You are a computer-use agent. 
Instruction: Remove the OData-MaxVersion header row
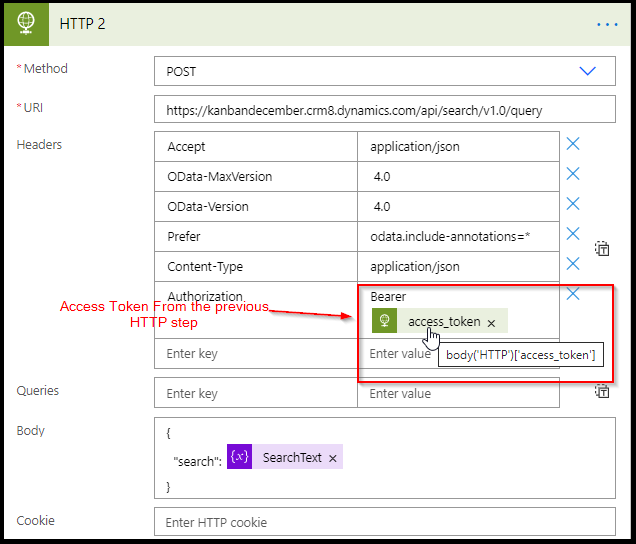pyautogui.click(x=573, y=174)
